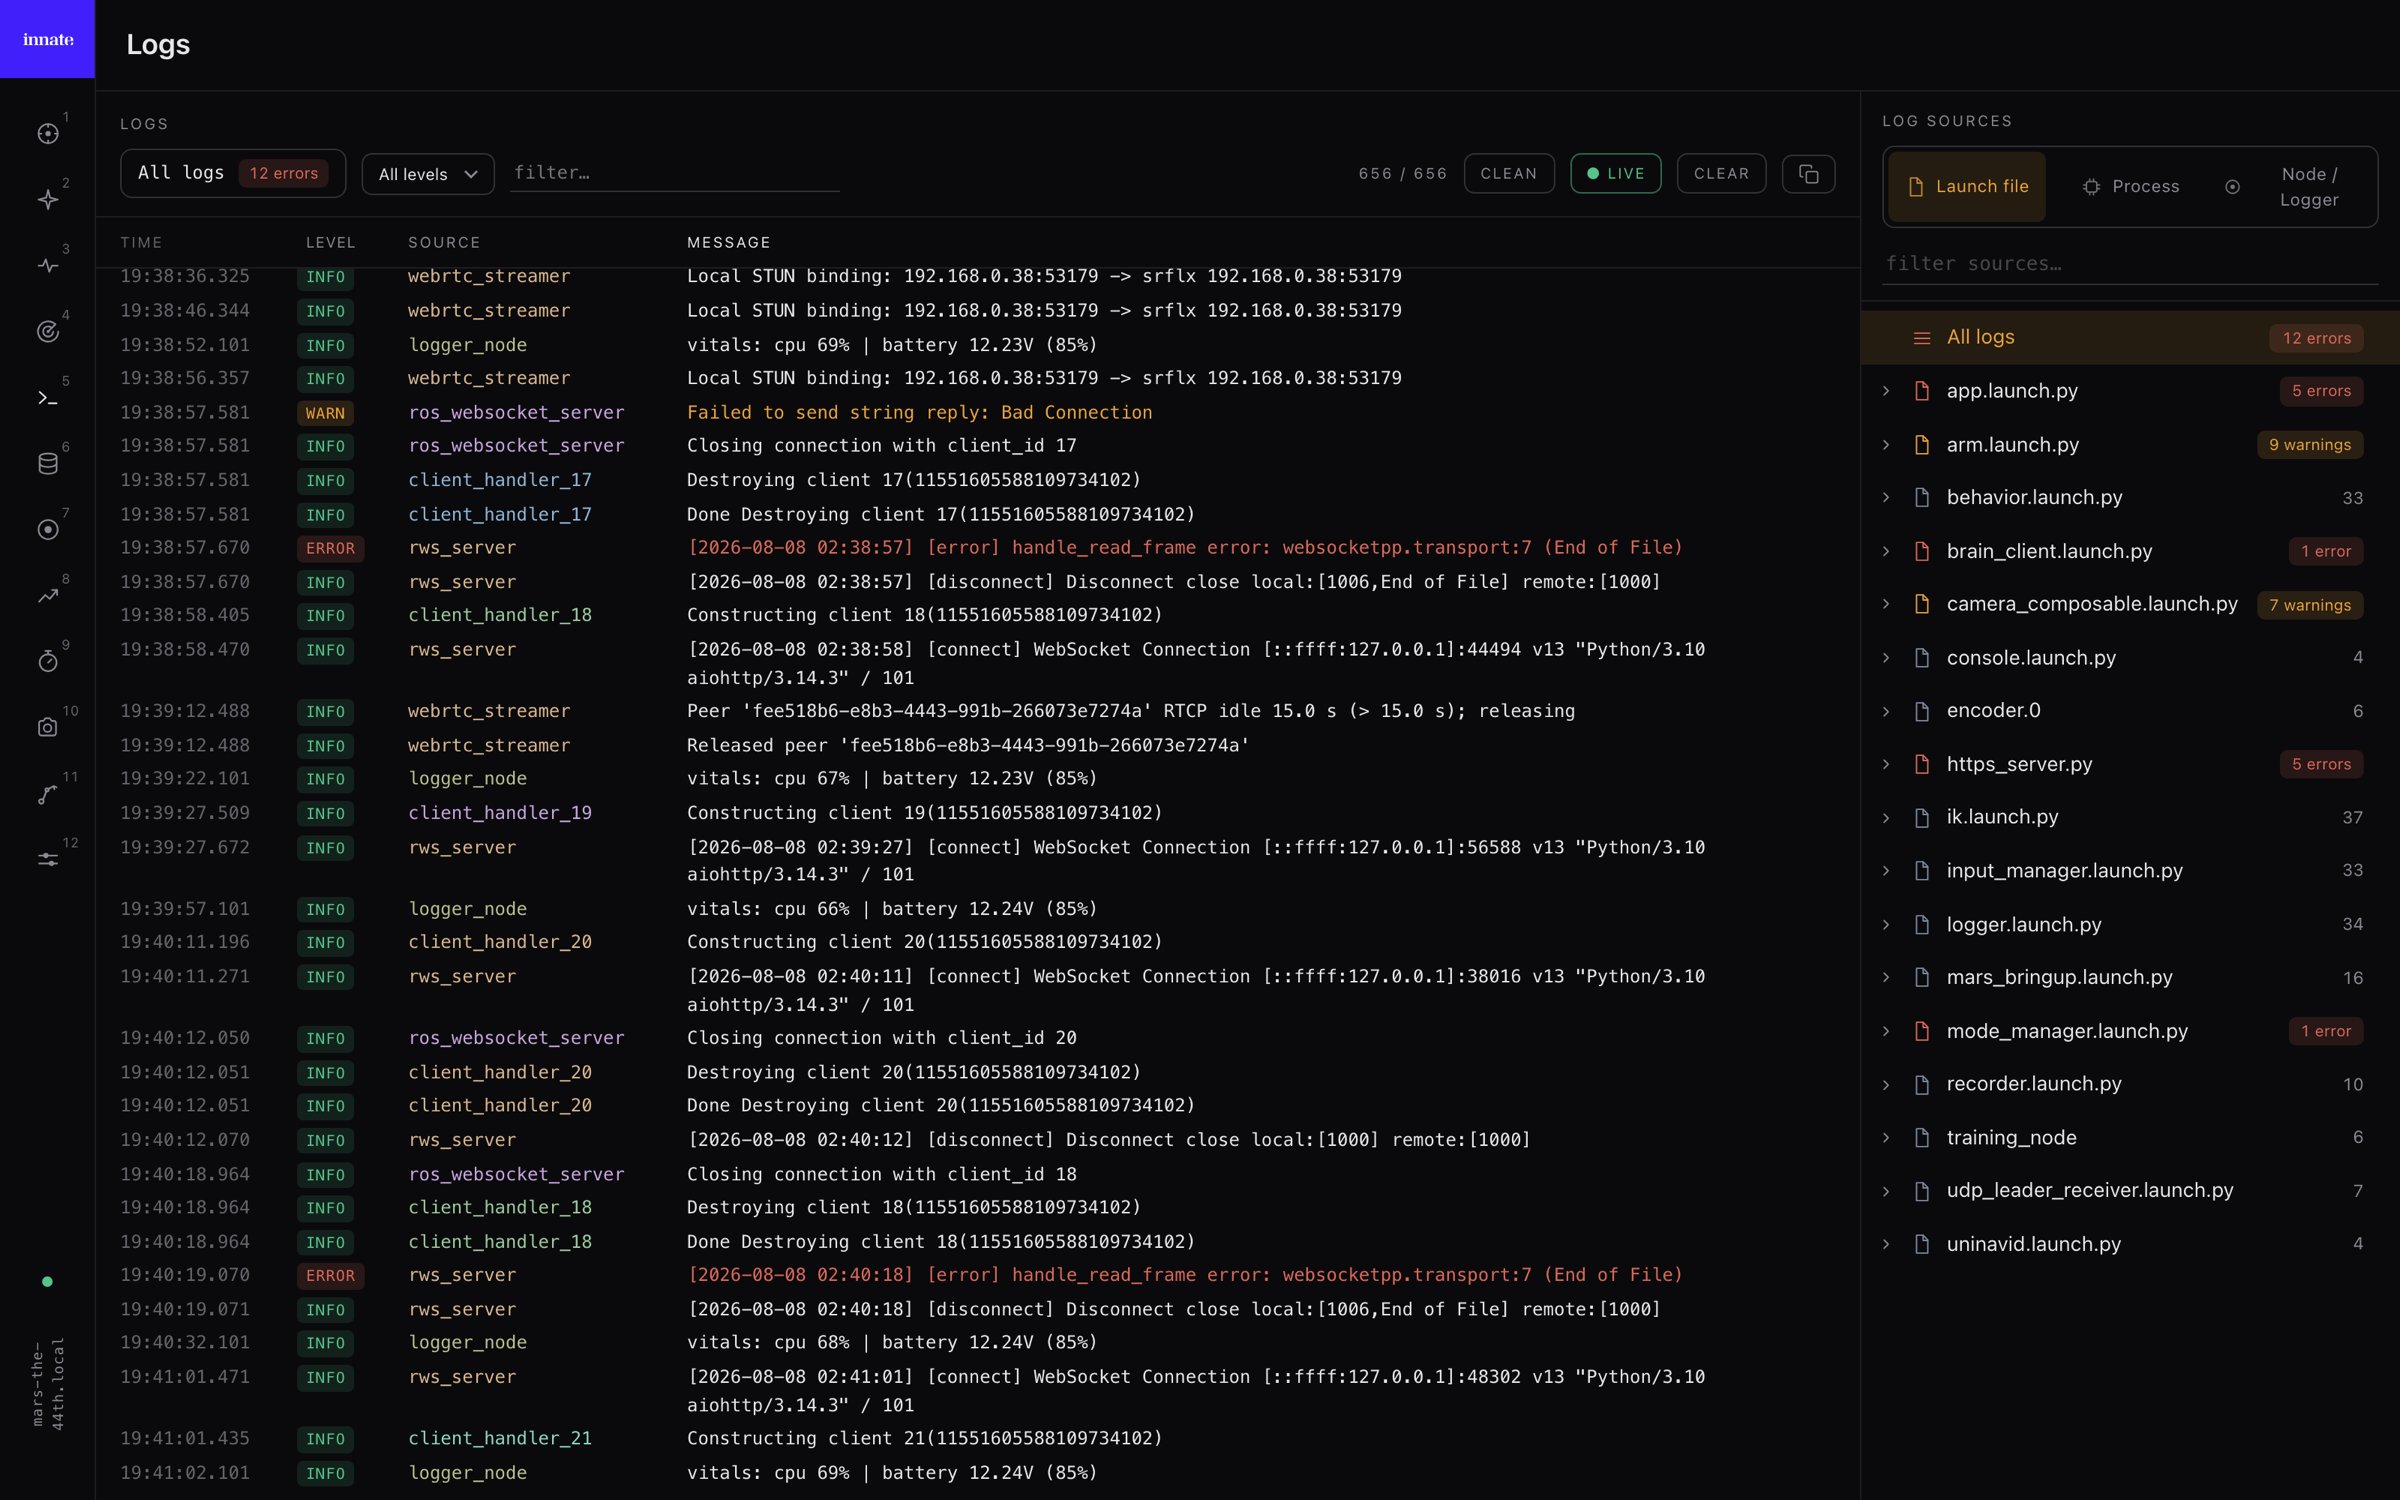Open the All levels dropdown
Screen dimensions: 2400x1500
(428, 175)
